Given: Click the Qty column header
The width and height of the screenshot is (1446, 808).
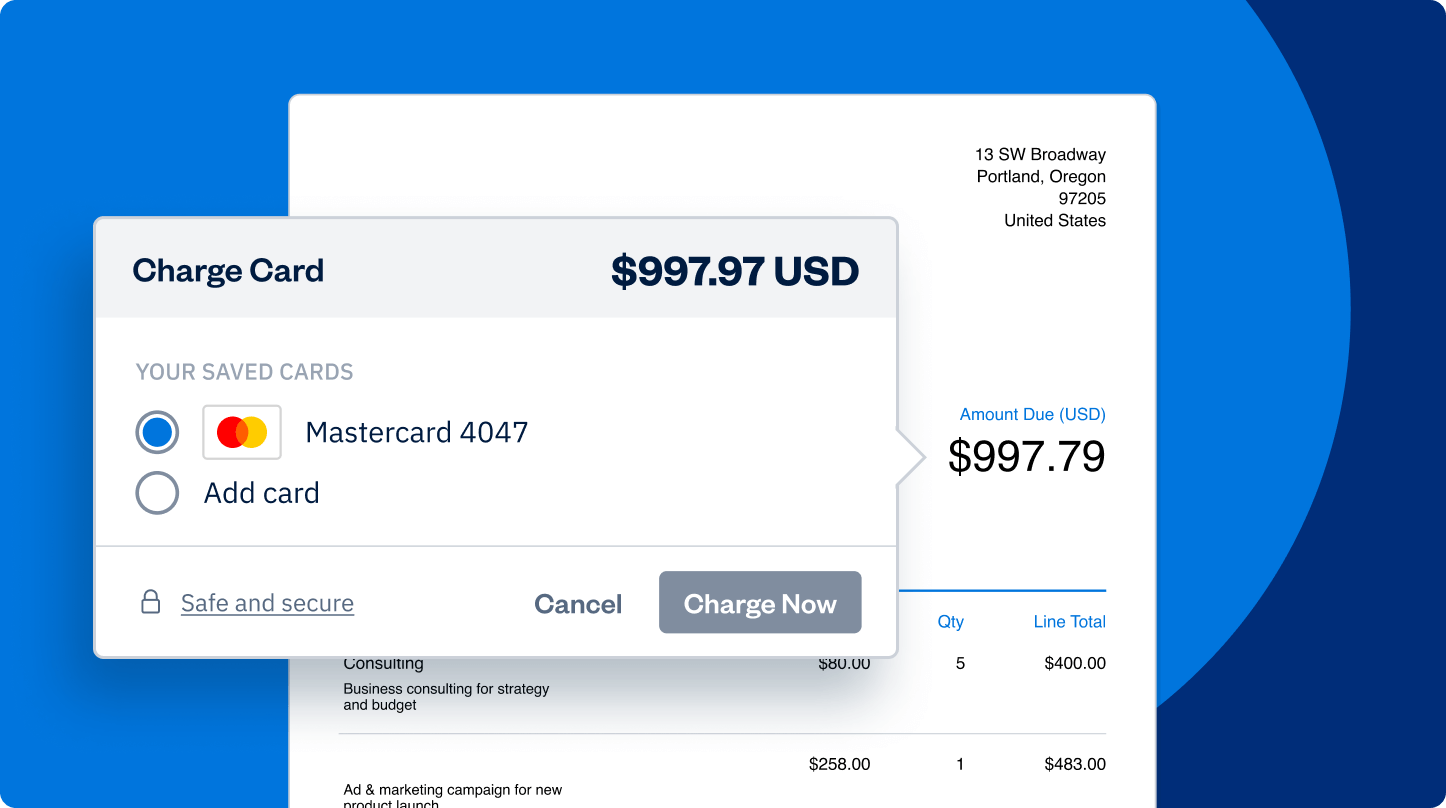Looking at the screenshot, I should coord(950,622).
